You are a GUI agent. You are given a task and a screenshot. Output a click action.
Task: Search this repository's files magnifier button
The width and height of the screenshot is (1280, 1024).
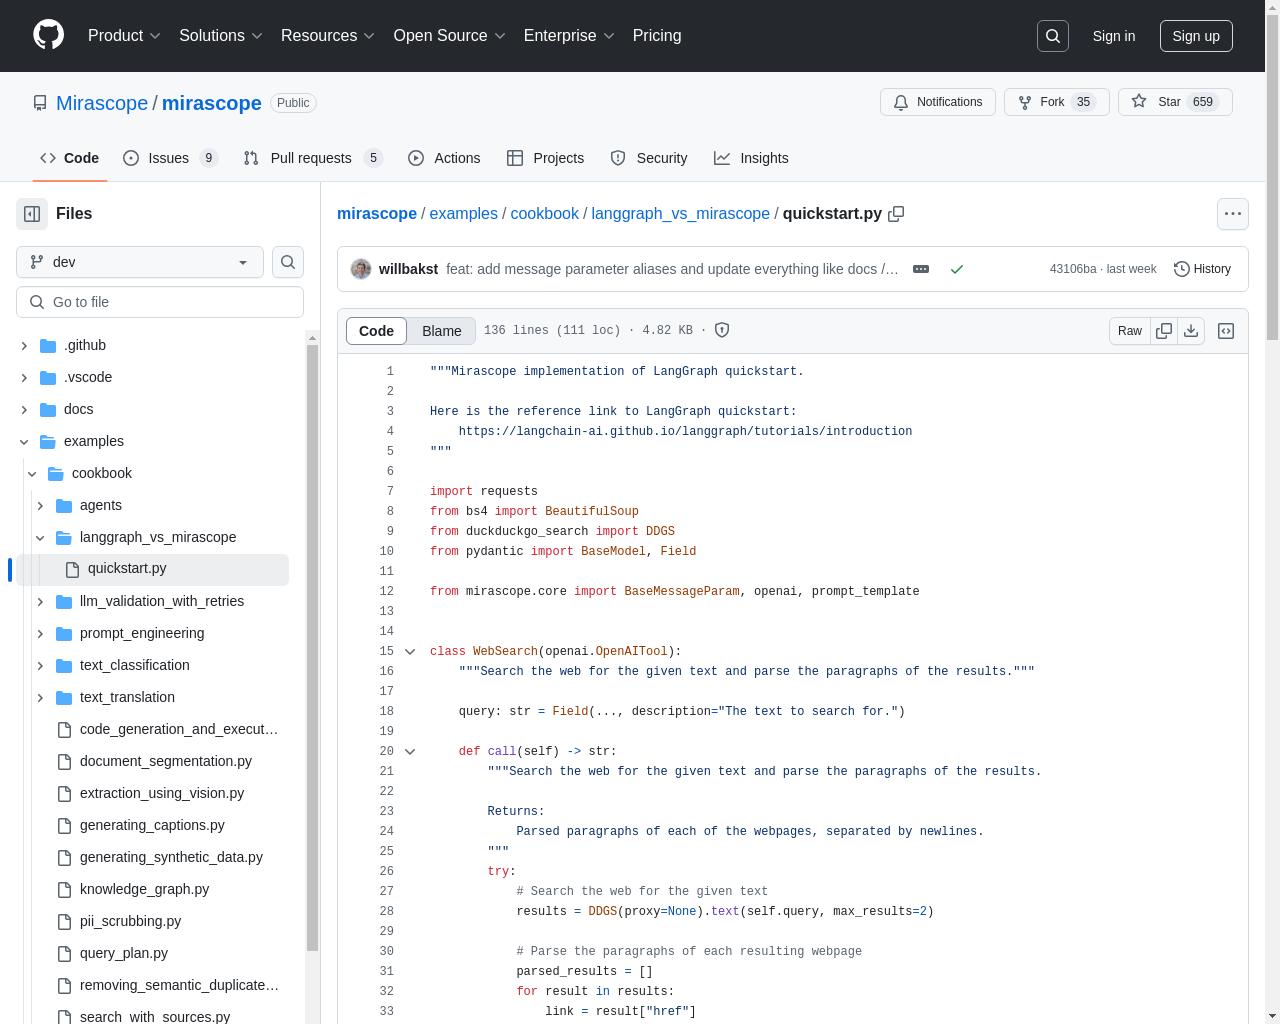[288, 262]
